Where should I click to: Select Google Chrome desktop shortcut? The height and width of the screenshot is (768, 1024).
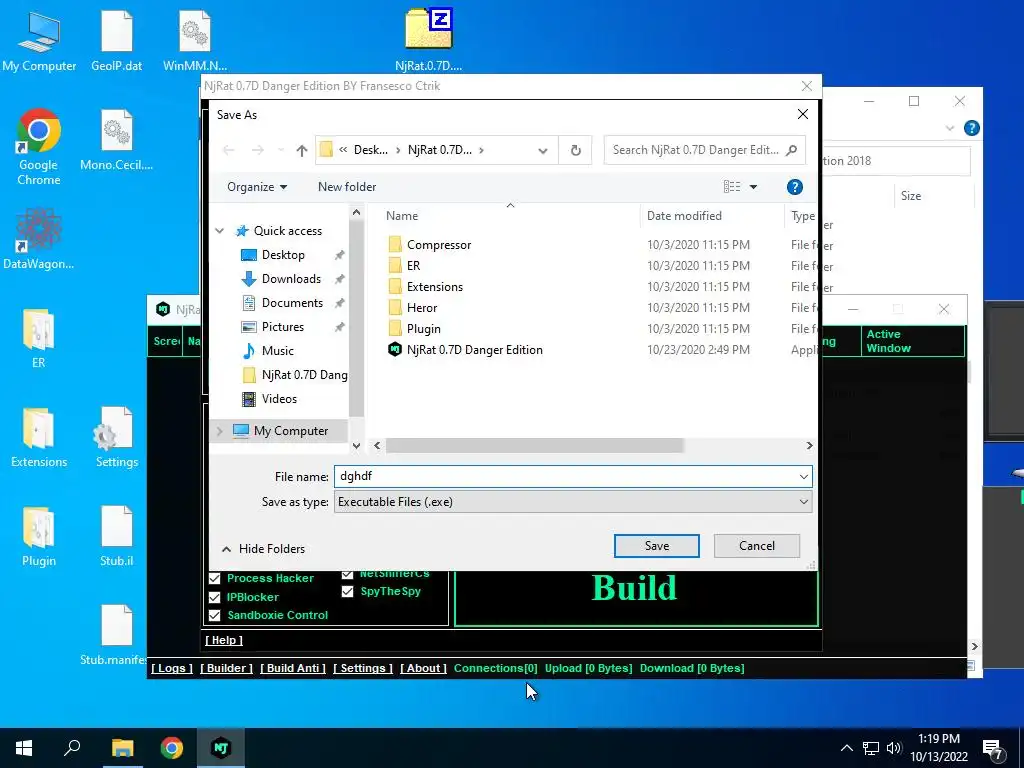tap(39, 147)
